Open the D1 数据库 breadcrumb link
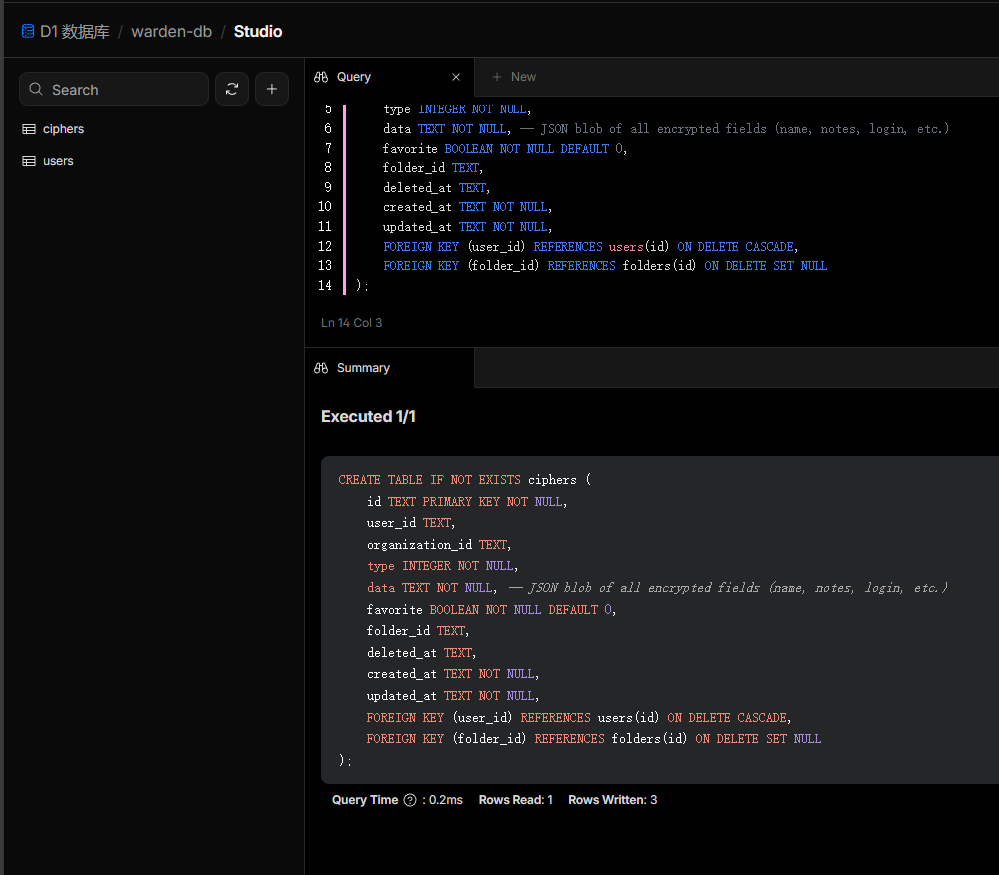 (75, 31)
